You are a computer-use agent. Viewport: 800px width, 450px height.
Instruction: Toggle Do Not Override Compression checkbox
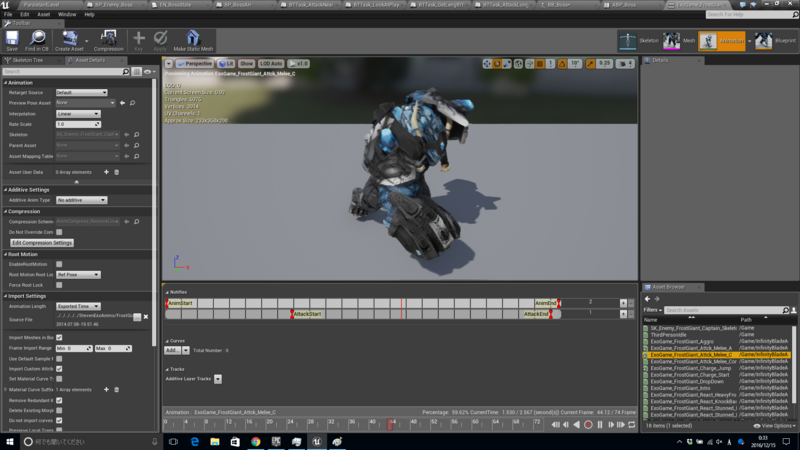click(x=59, y=232)
